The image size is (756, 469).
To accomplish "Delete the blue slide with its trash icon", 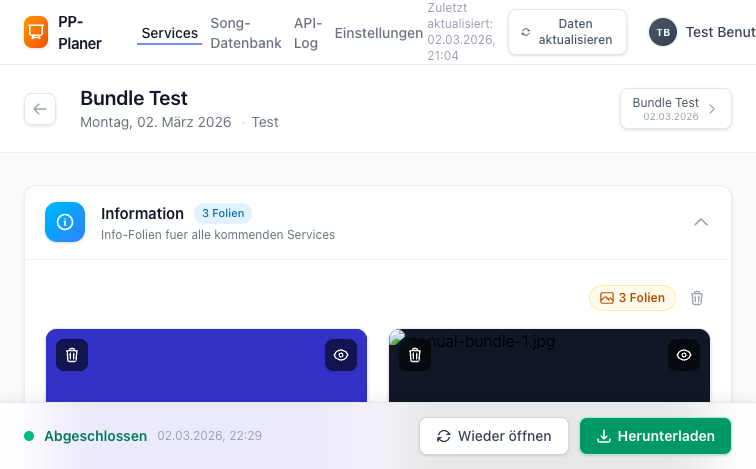I will [72, 355].
